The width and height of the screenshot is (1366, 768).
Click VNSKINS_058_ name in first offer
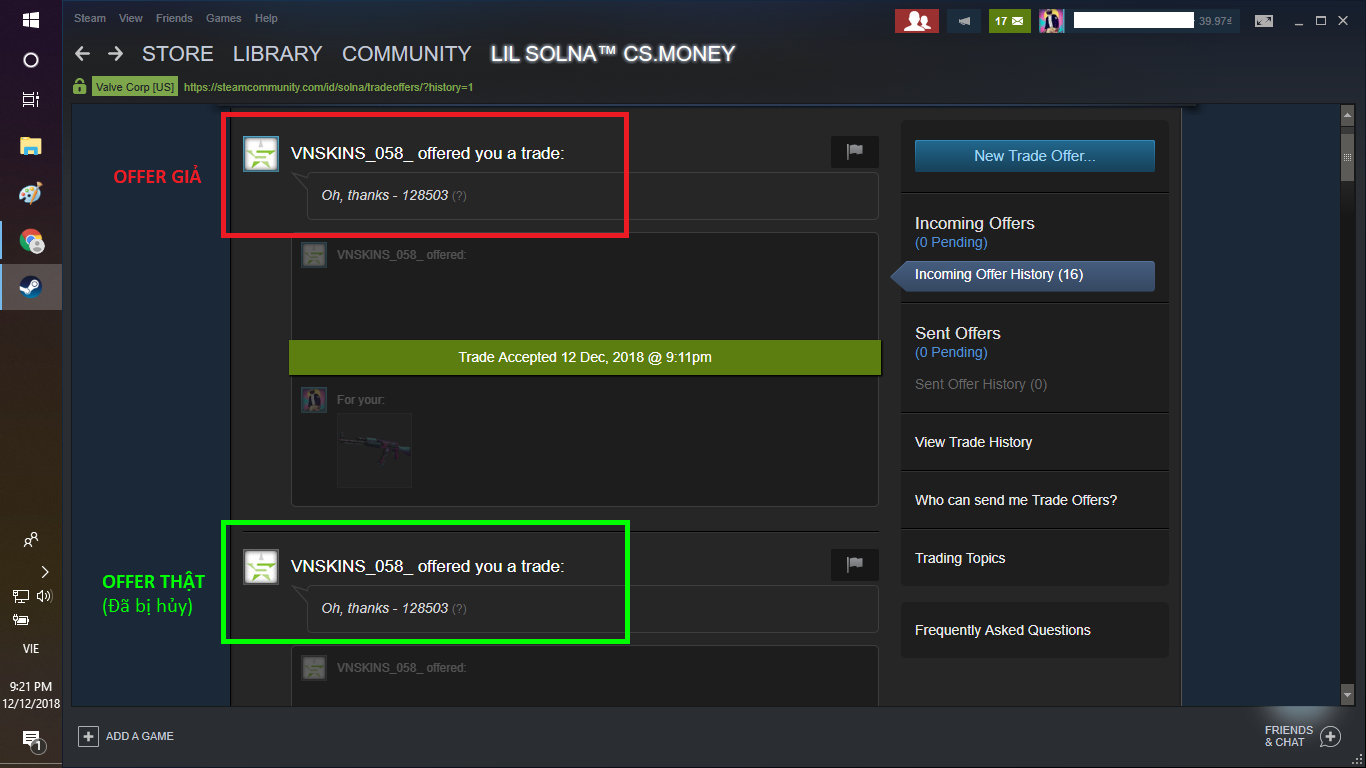(352, 153)
